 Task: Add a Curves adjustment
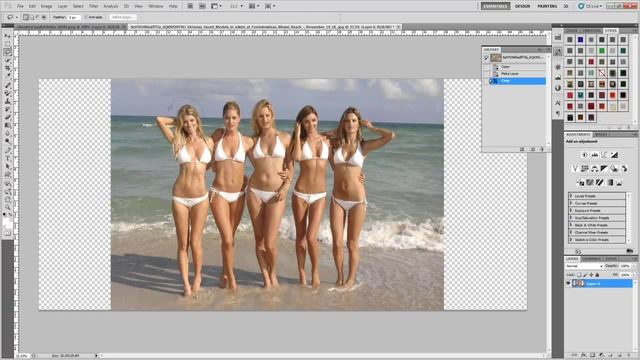[x=604, y=155]
